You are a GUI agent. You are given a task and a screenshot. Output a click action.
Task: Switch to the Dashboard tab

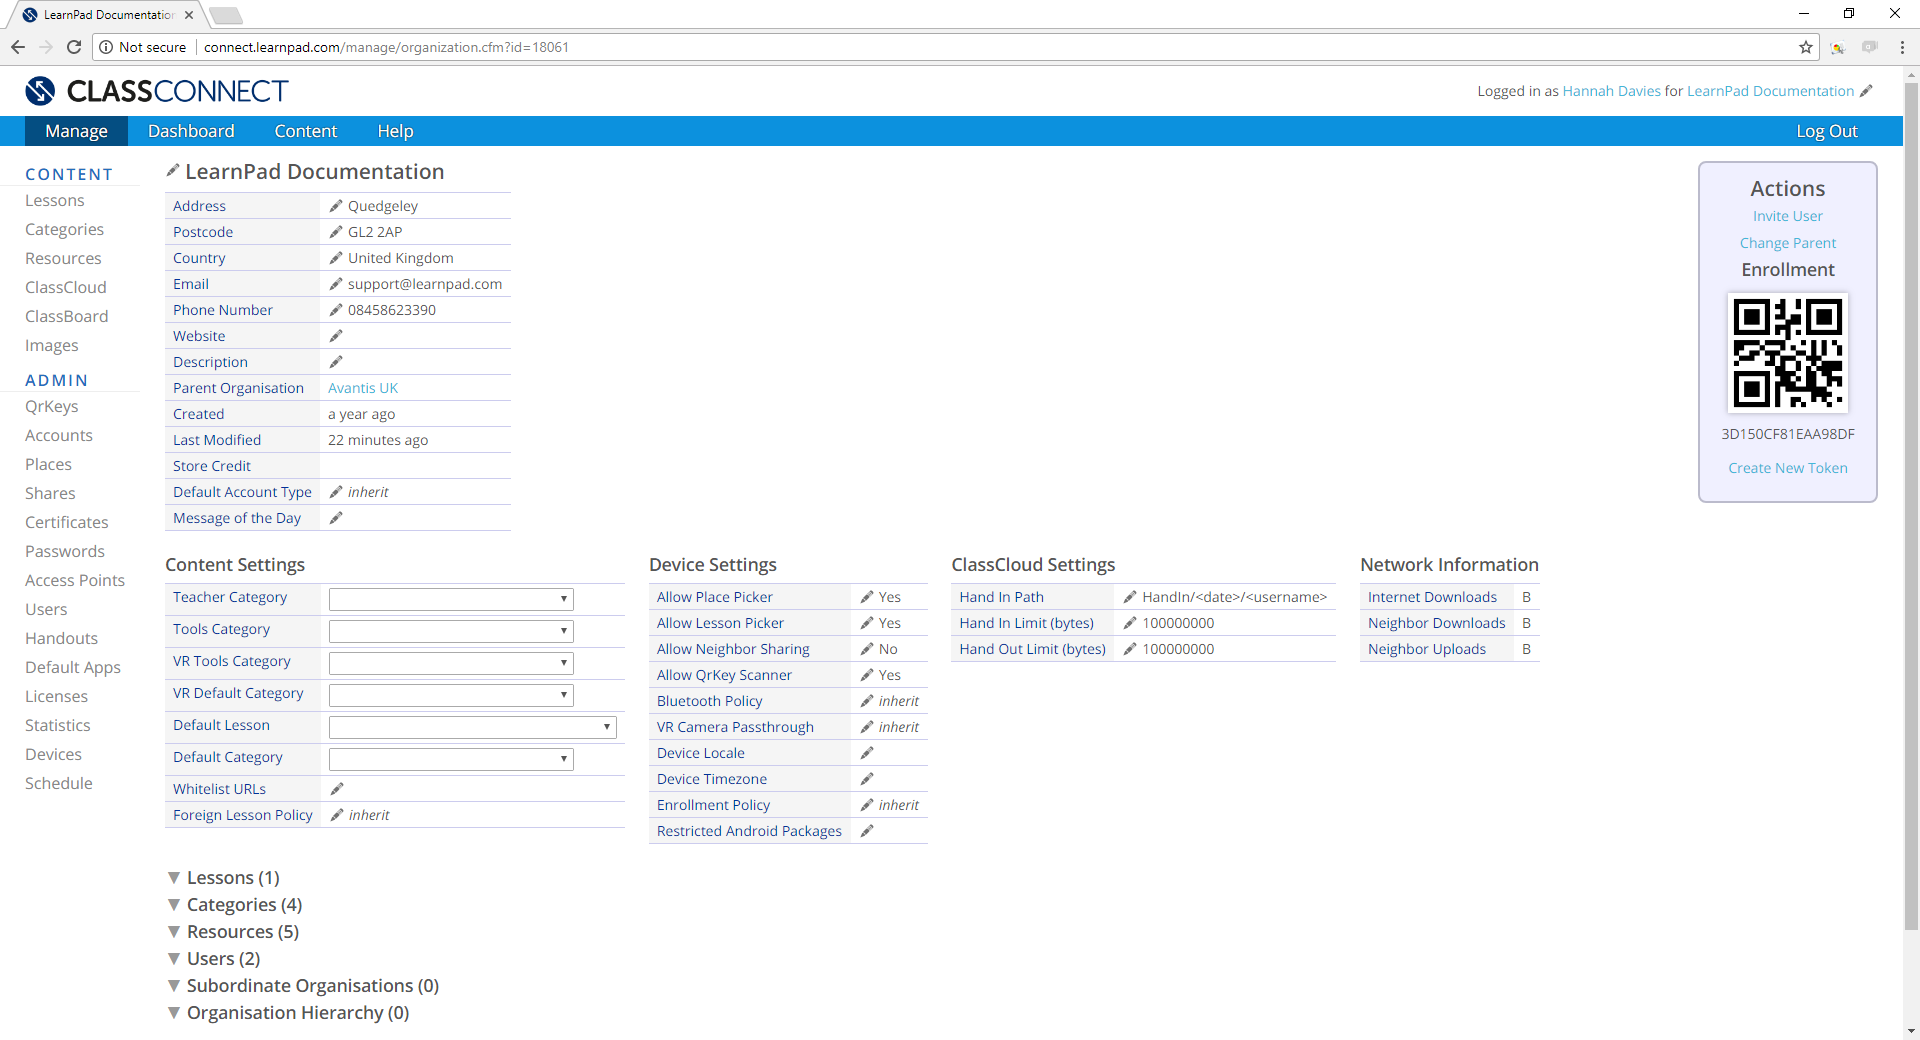191,131
